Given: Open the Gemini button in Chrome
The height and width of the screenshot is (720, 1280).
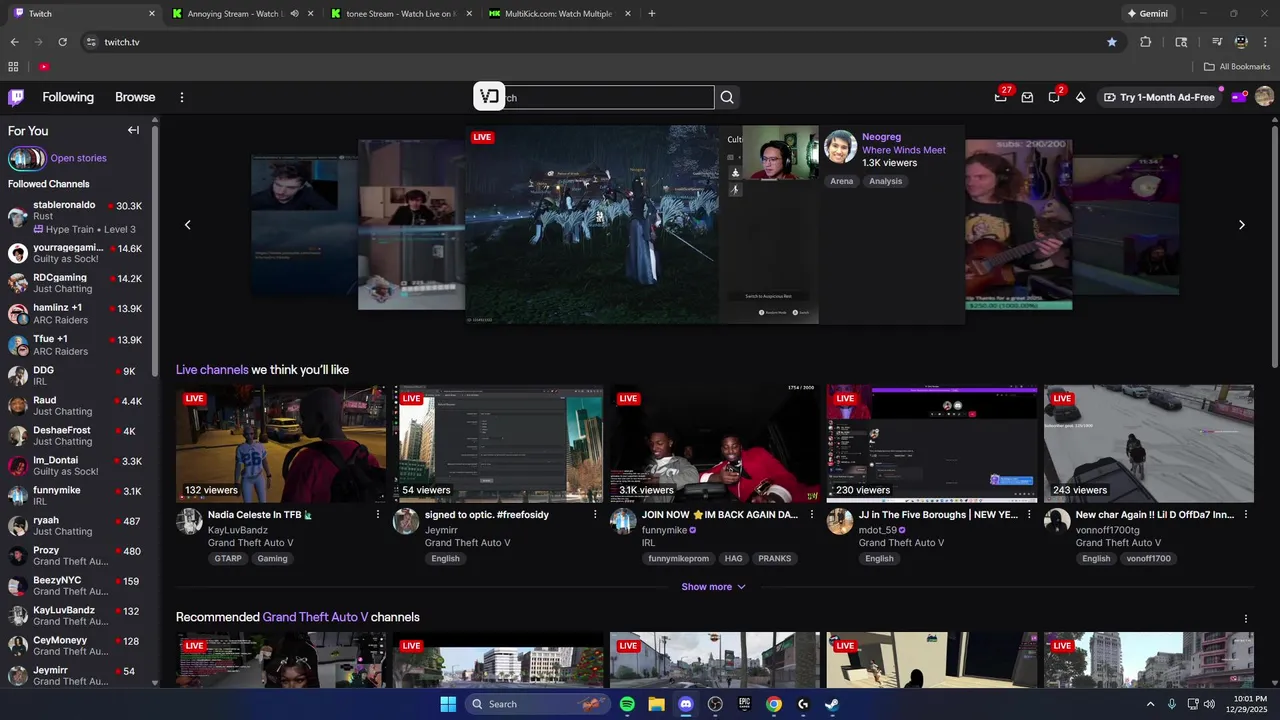Looking at the screenshot, I should (x=1147, y=14).
